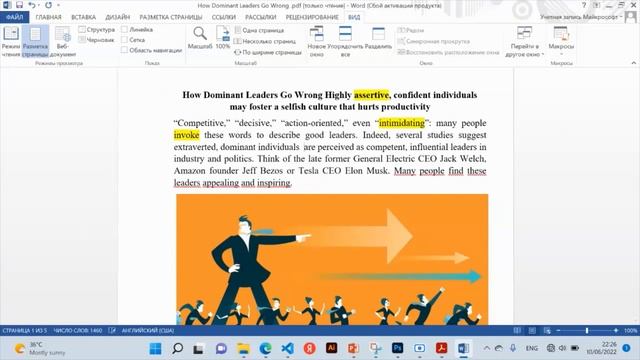Viewport: 640px width, 360px height.
Task: Save document from quick access toolbar
Action: (x=19, y=5)
